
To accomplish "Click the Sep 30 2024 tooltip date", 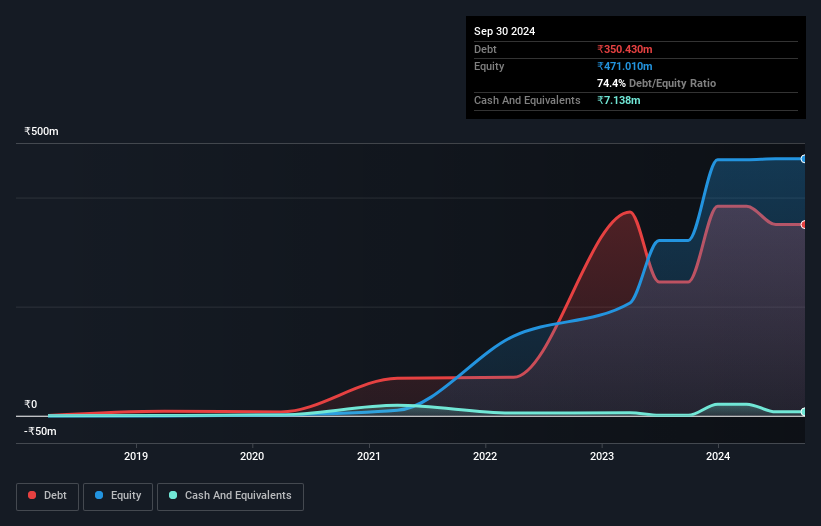I will [x=504, y=31].
